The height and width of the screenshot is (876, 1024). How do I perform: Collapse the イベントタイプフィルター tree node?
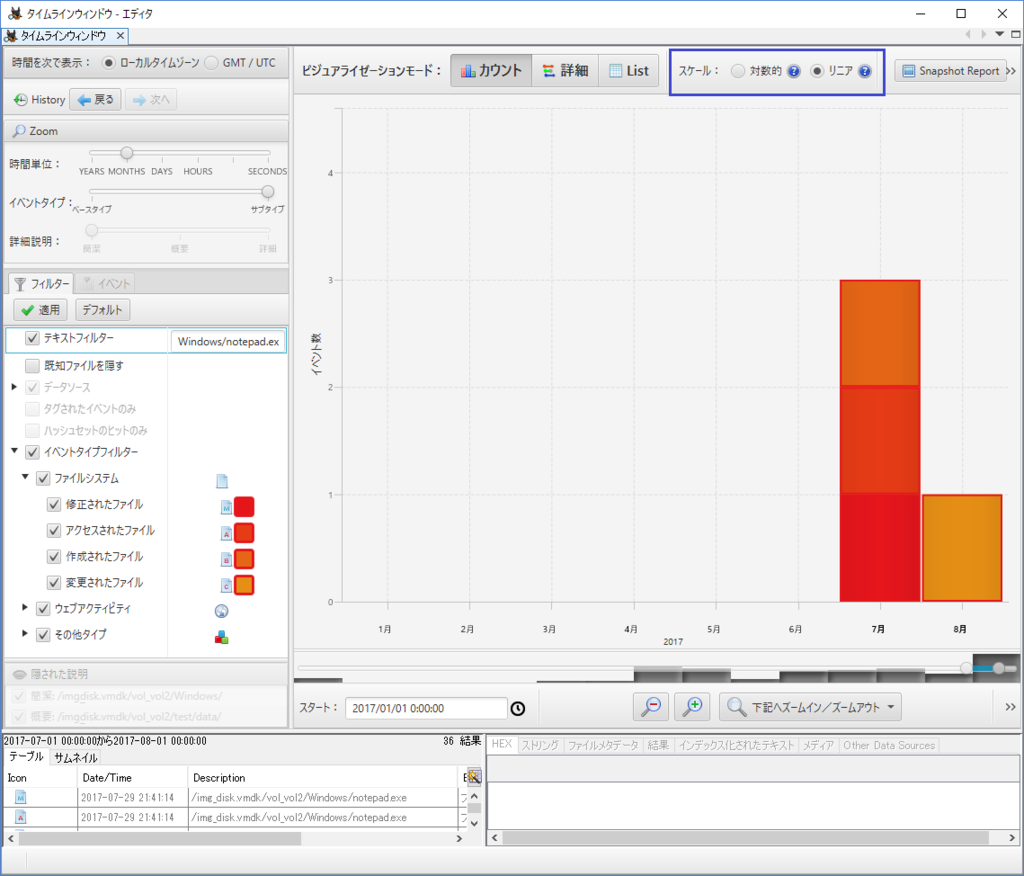point(14,451)
